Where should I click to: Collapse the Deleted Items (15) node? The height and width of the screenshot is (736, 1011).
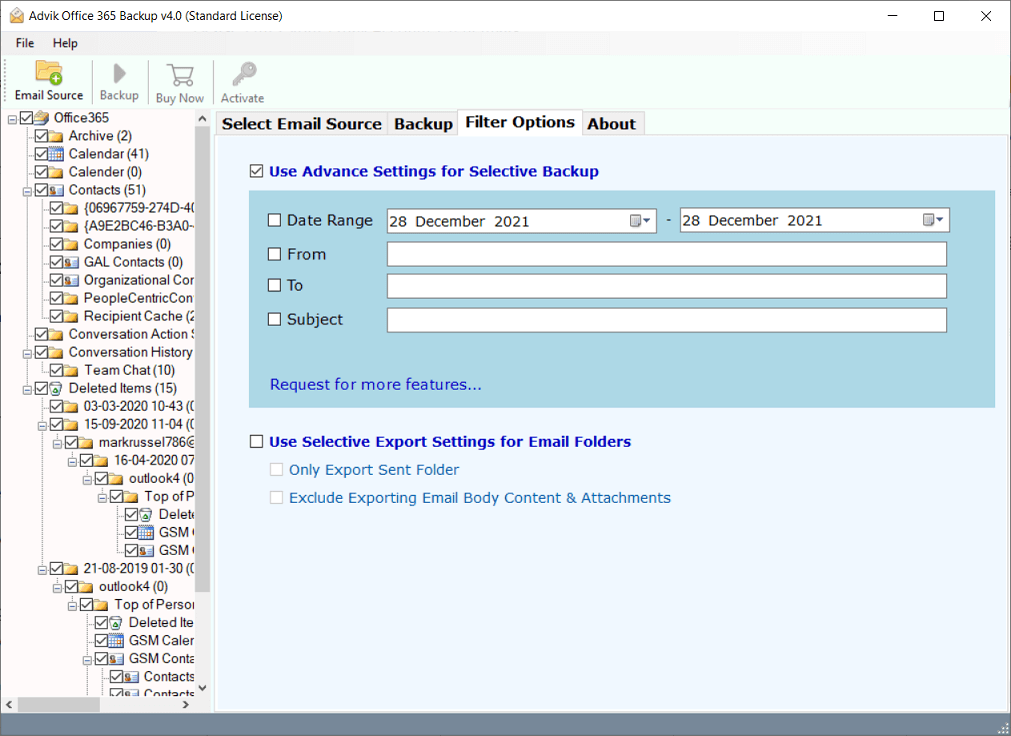(27, 390)
